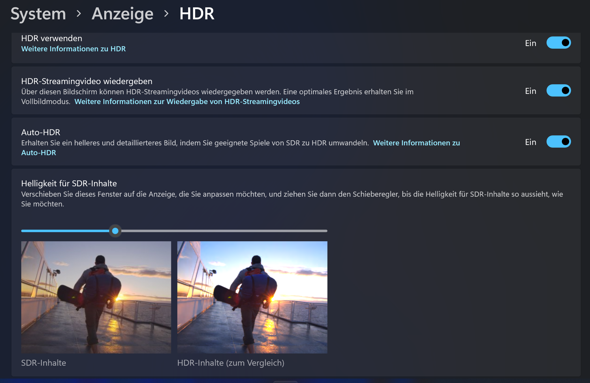Go back to System in breadcrumb
Viewport: 590px width, 383px height.
pos(38,14)
